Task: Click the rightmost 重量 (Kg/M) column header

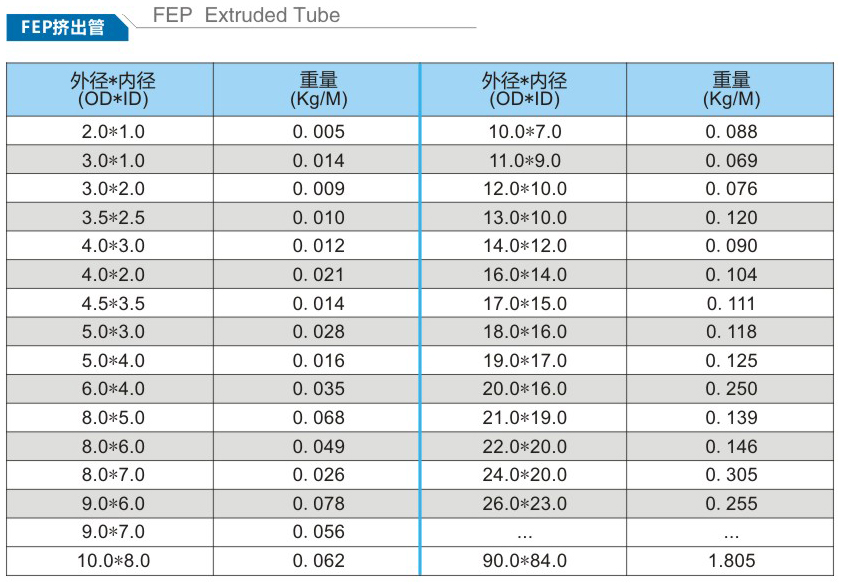Action: (x=731, y=89)
